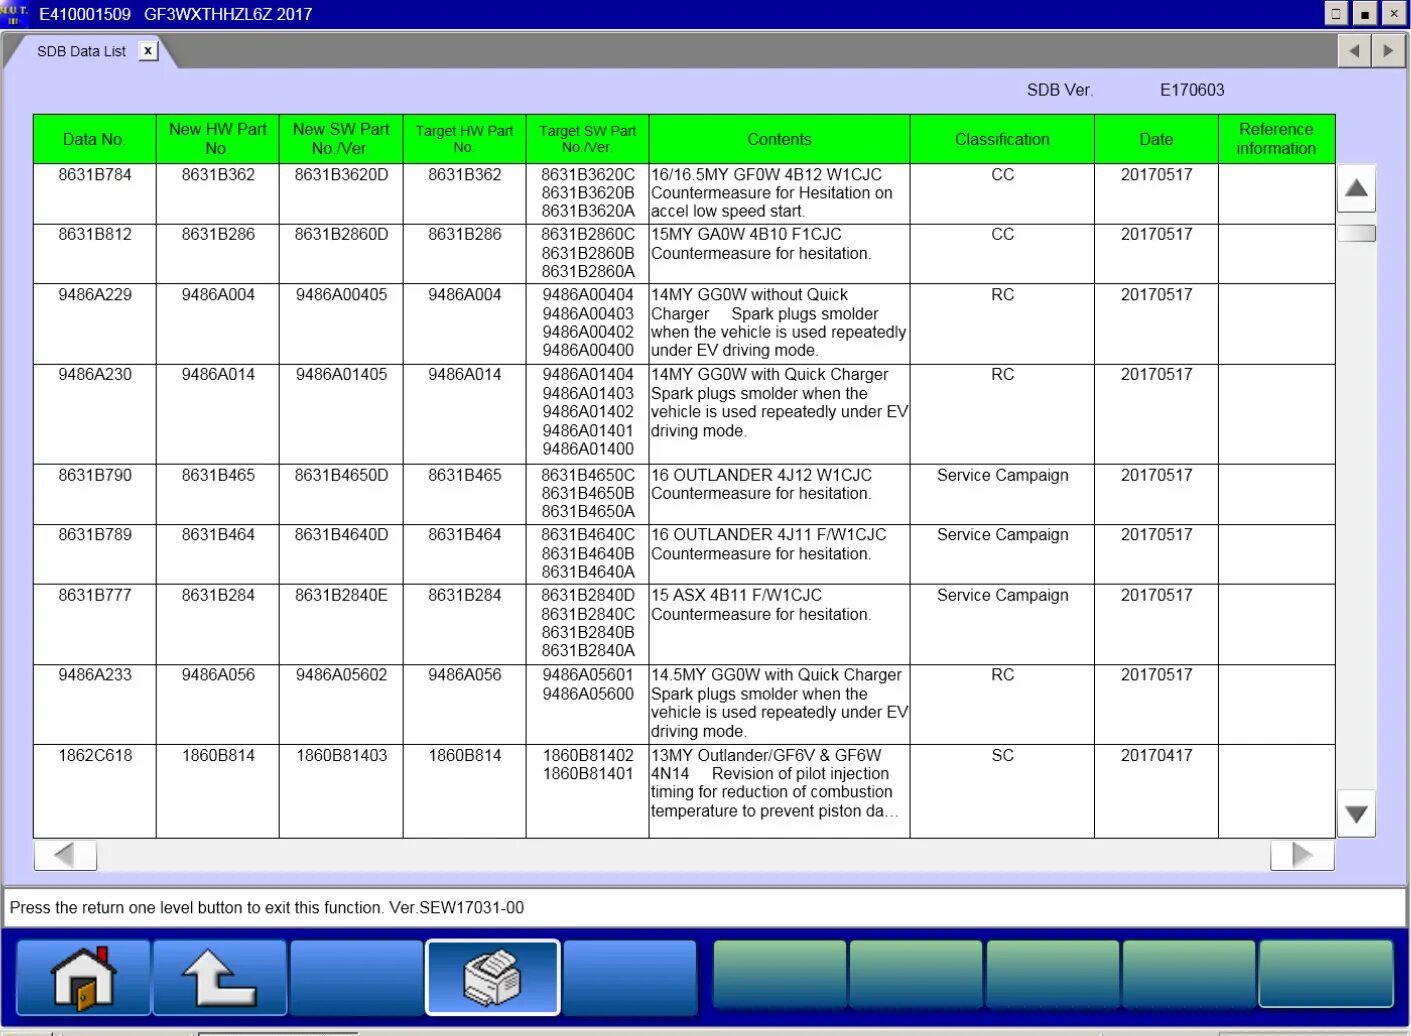Click the printer icon button
Screen dimensions: 1411x1036
(493, 977)
